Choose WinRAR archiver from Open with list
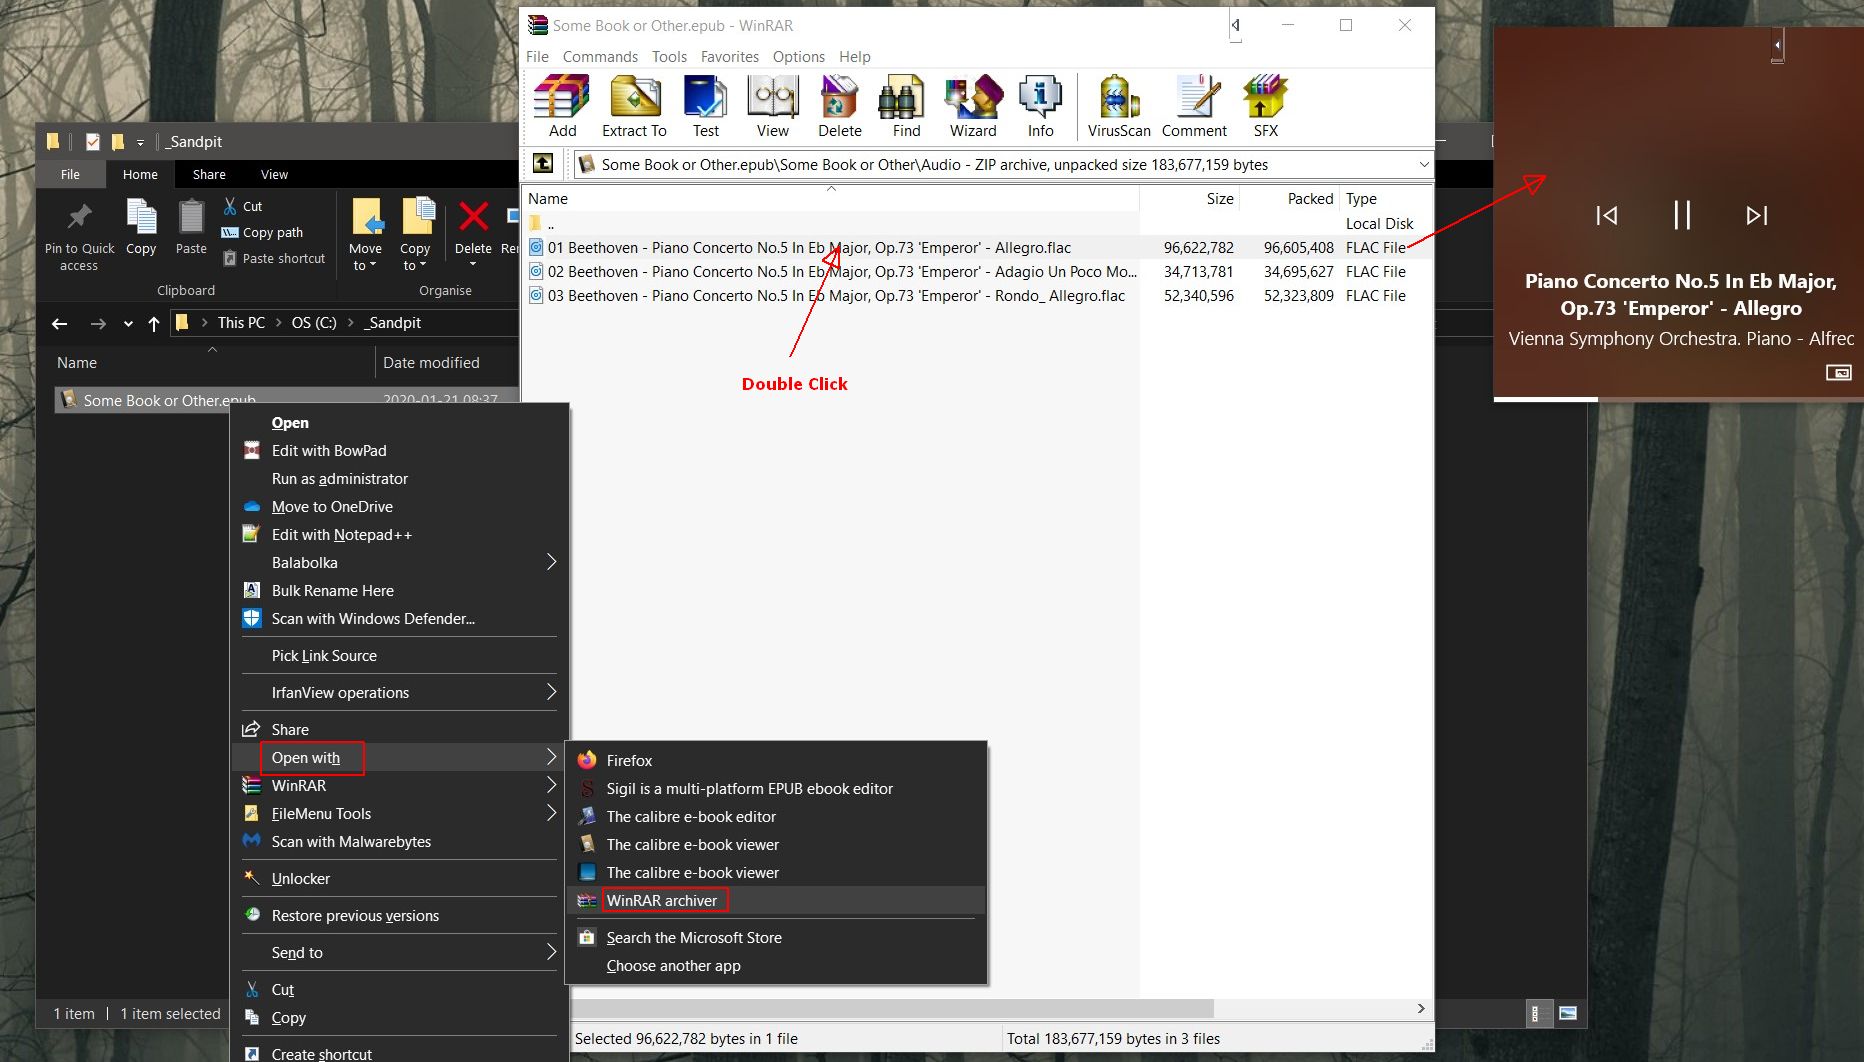 [x=776, y=900]
